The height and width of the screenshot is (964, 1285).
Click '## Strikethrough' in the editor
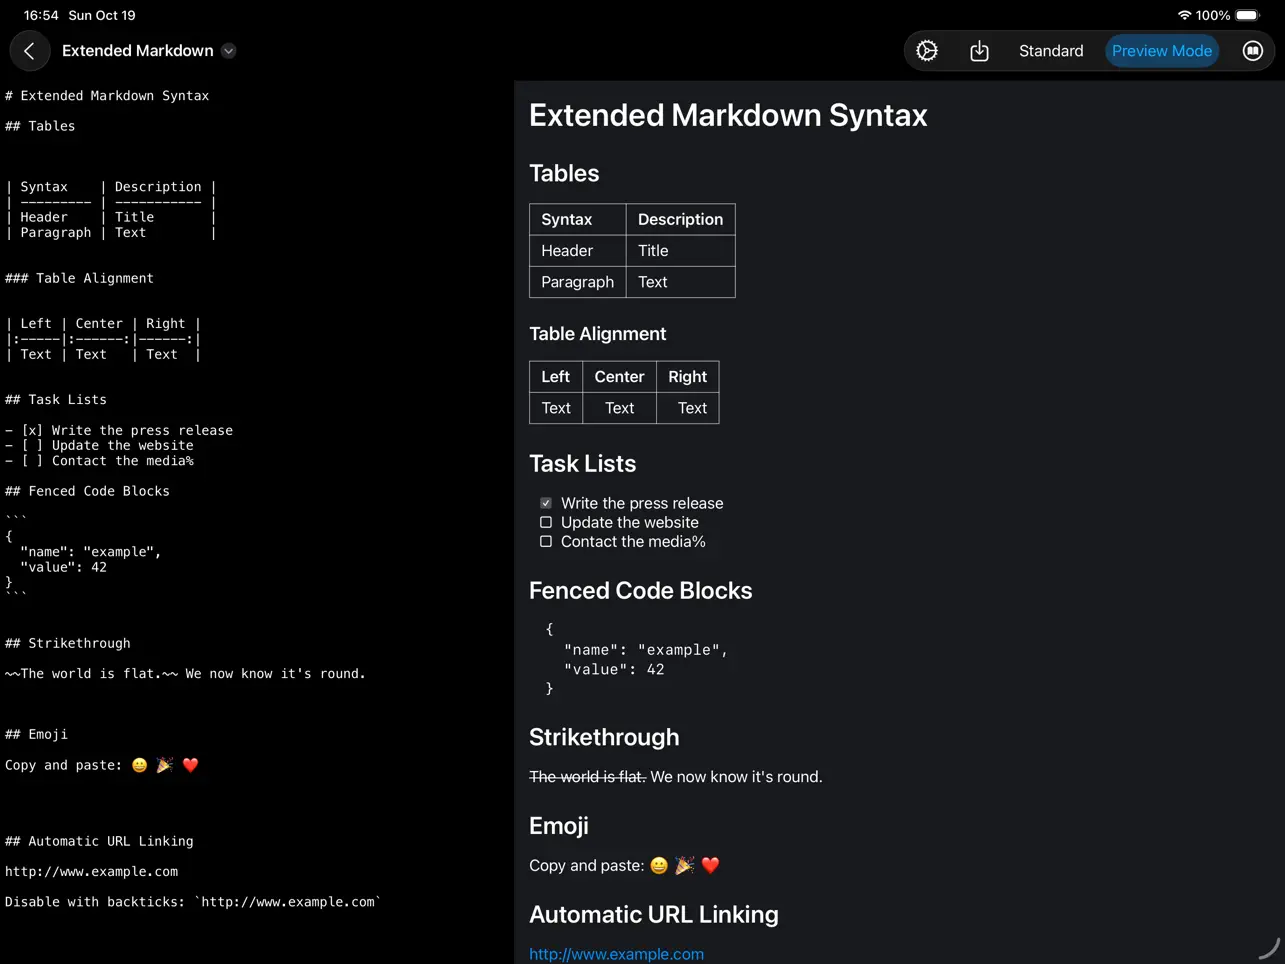coord(68,643)
